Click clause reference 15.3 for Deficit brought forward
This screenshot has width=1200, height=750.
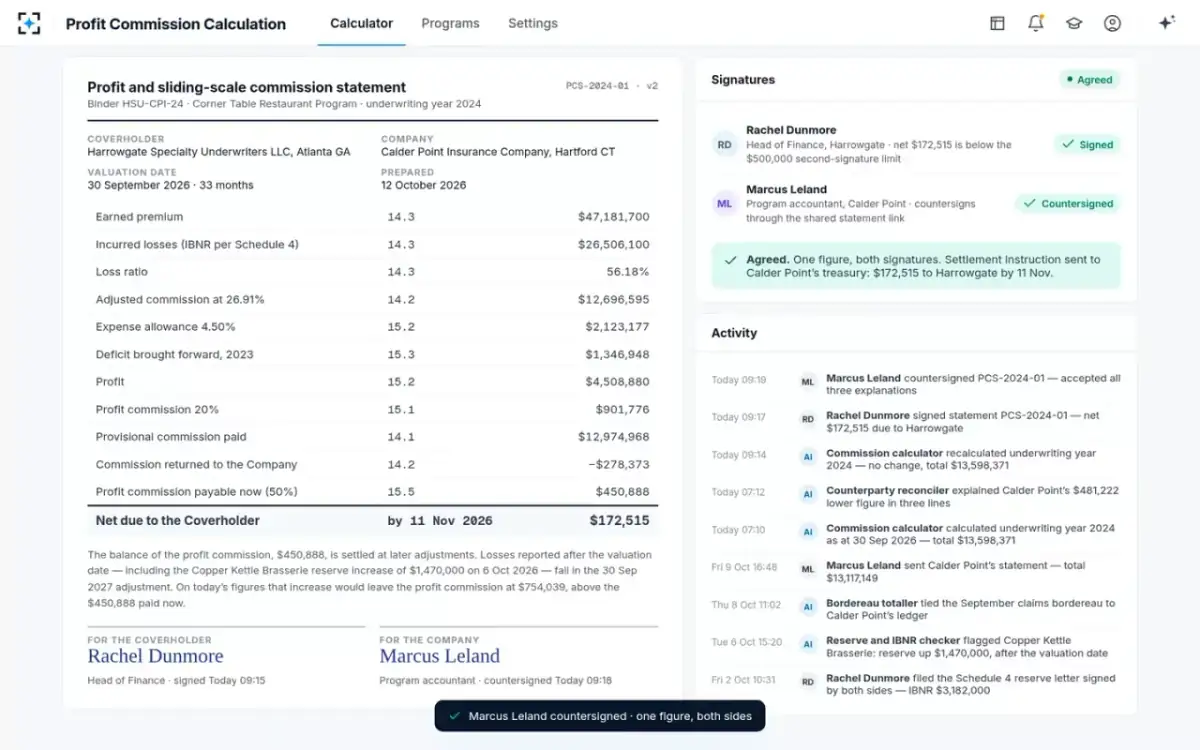click(x=401, y=354)
